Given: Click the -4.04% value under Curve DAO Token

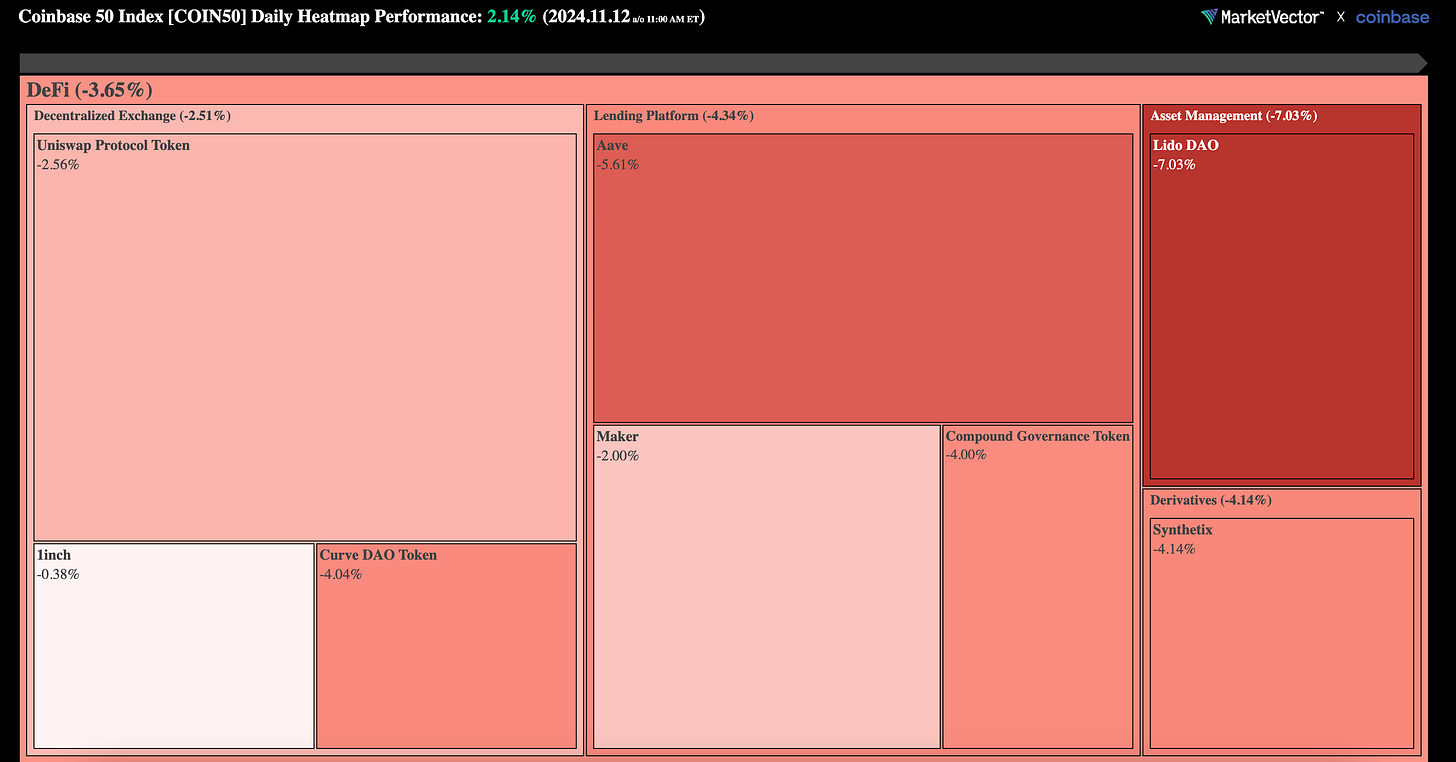Looking at the screenshot, I should (341, 574).
